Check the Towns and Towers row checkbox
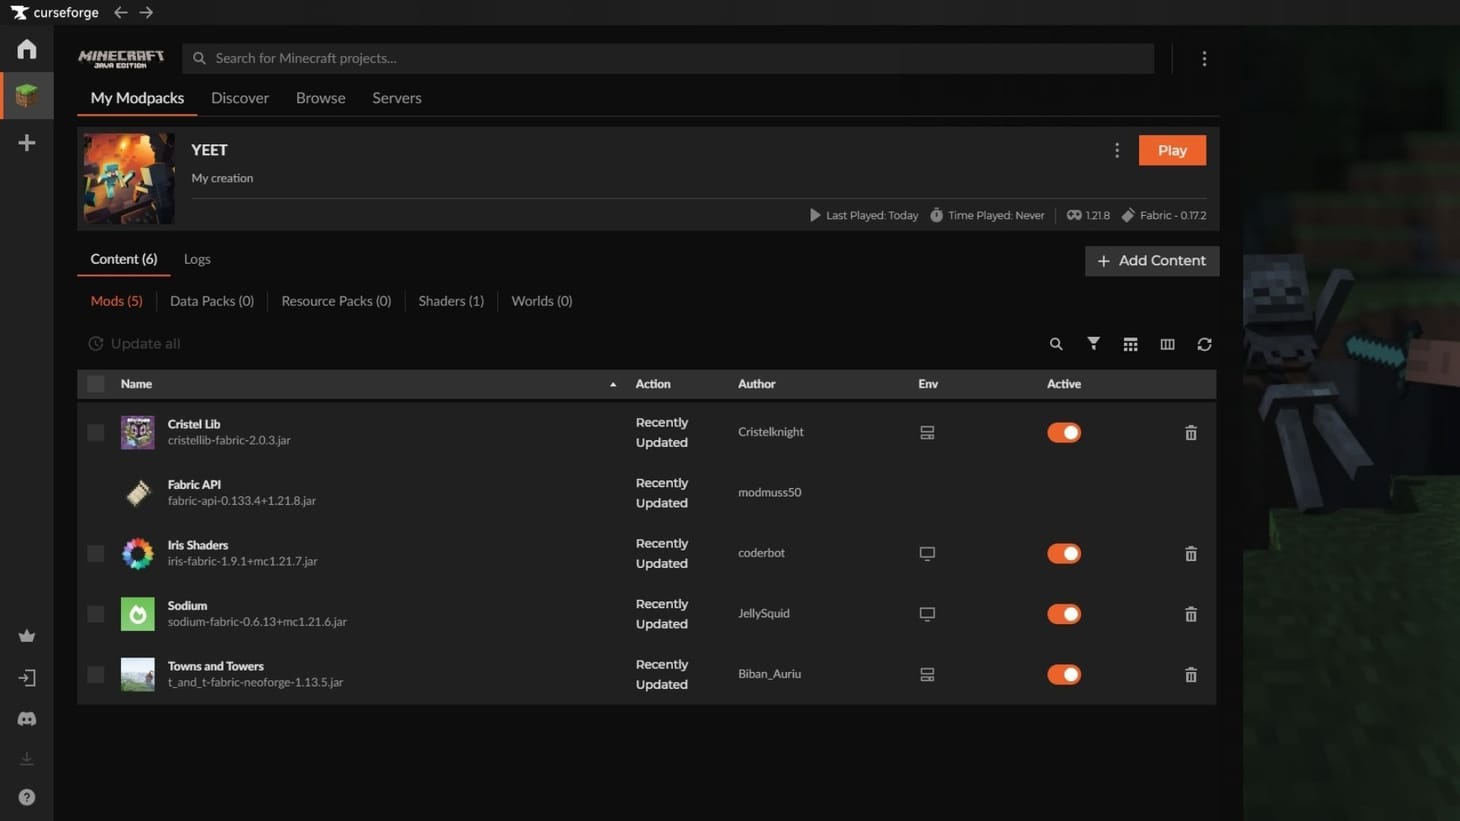The image size is (1460, 821). tap(96, 675)
